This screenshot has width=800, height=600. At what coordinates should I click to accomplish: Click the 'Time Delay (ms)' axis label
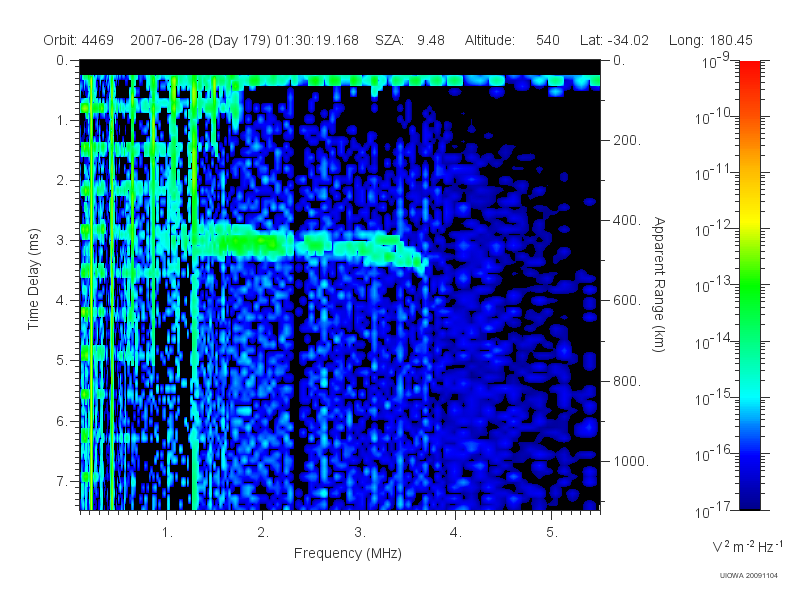tap(33, 279)
